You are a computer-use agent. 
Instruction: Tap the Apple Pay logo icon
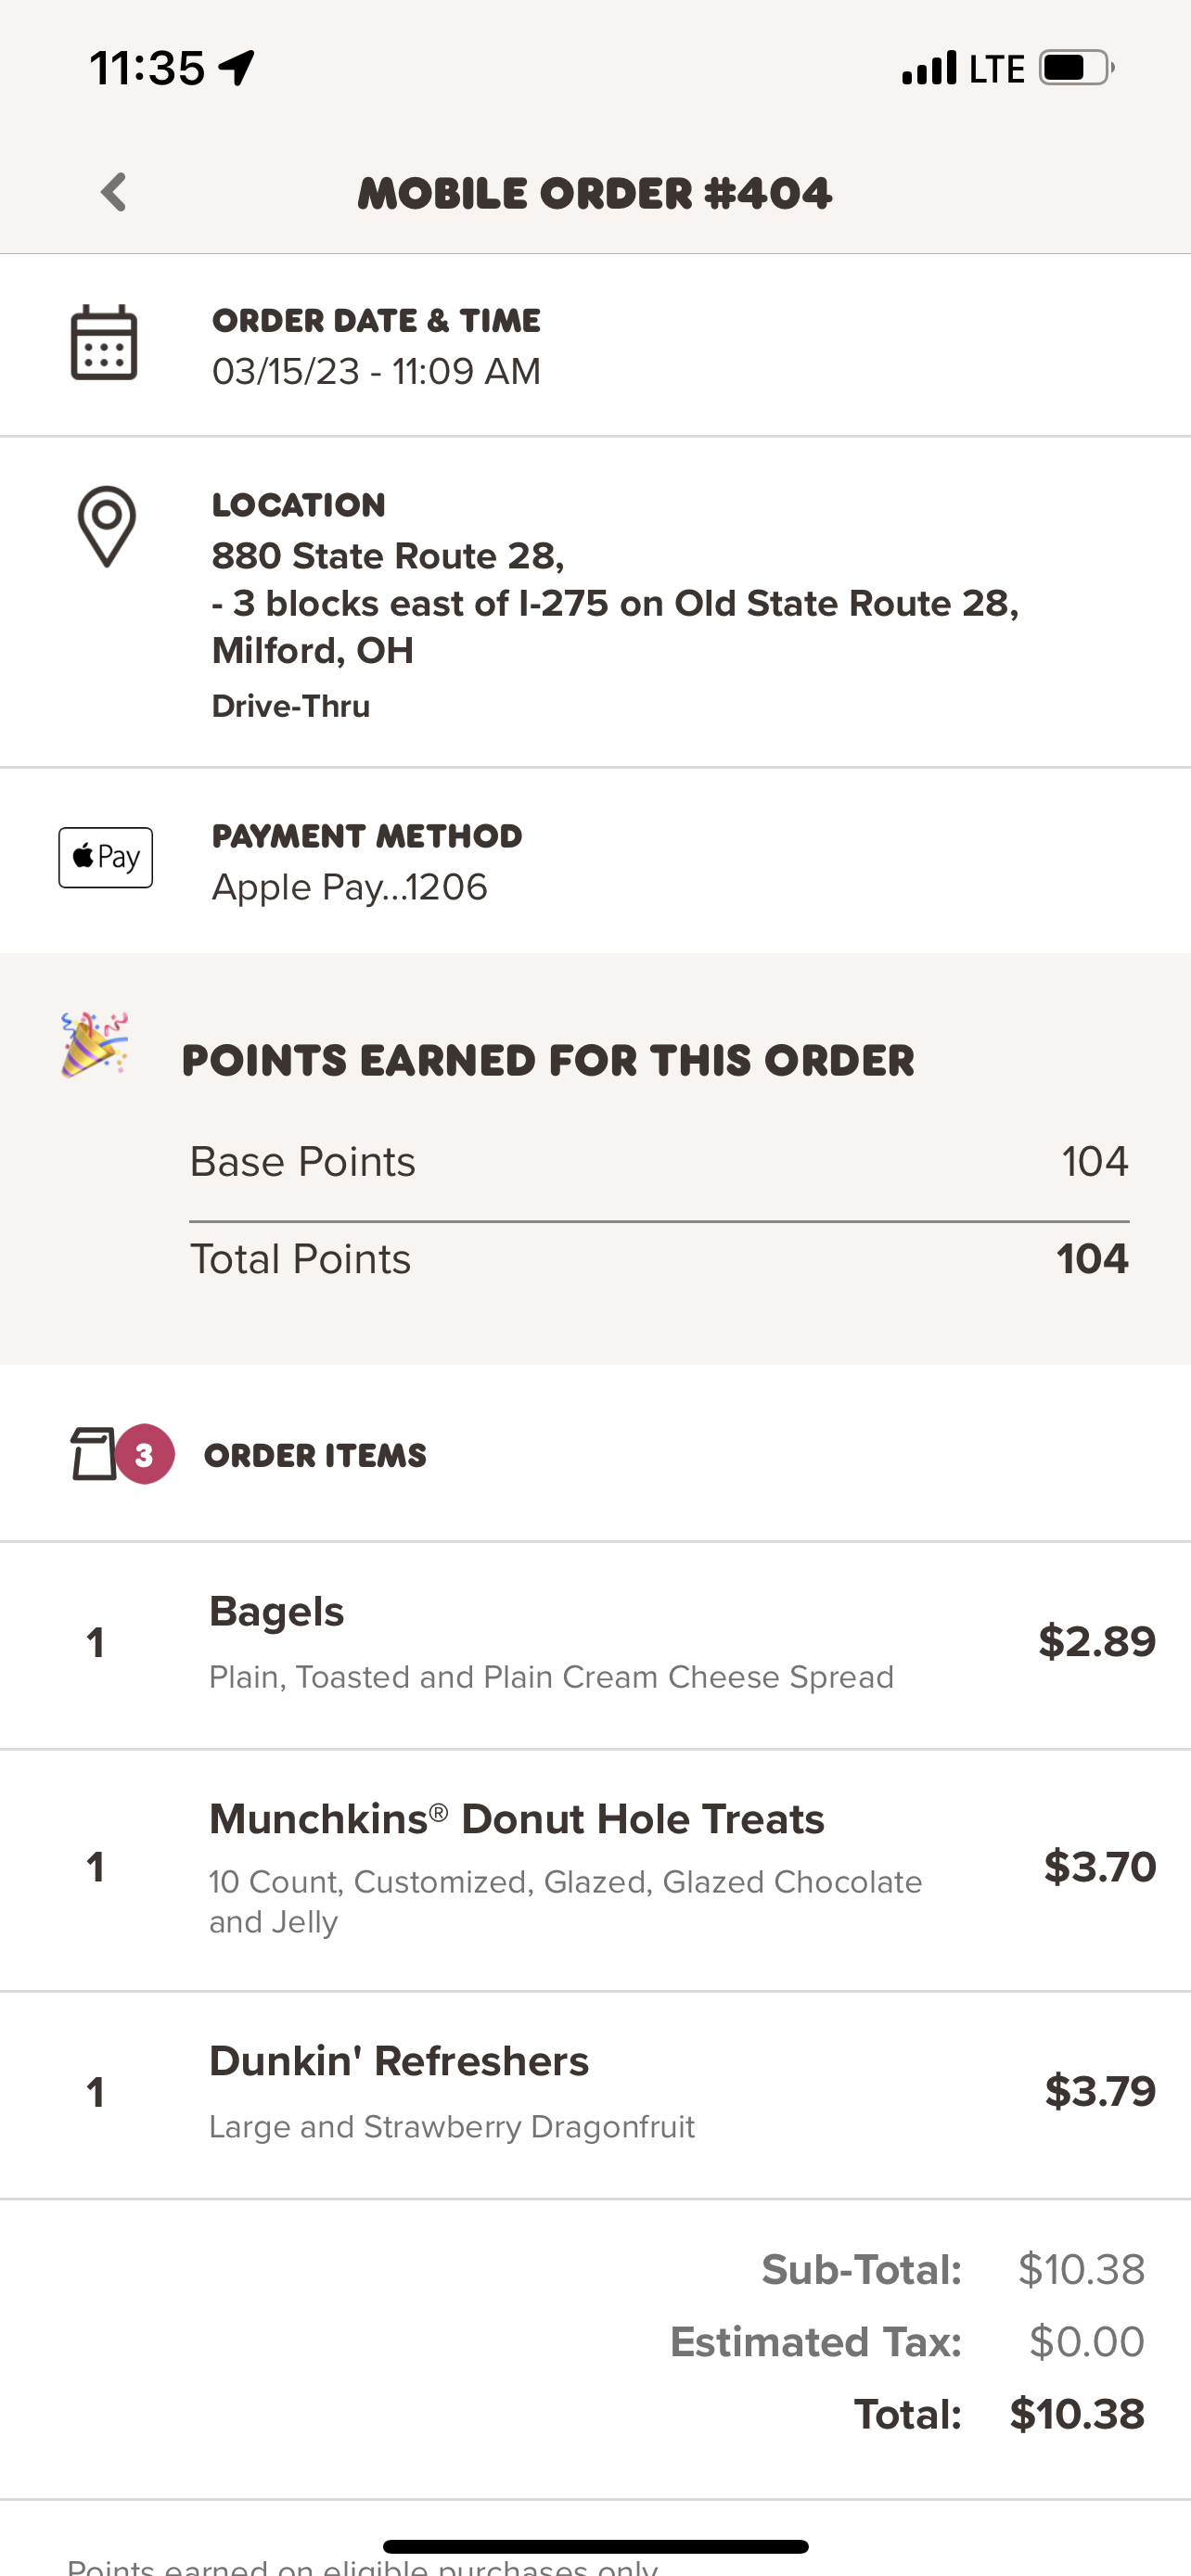click(x=106, y=858)
